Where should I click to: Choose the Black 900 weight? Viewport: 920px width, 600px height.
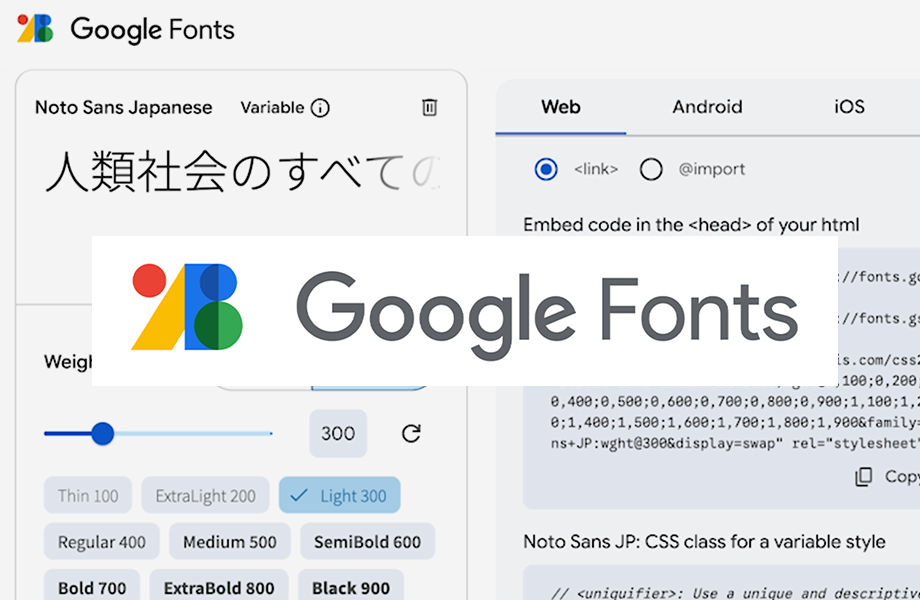coord(349,587)
